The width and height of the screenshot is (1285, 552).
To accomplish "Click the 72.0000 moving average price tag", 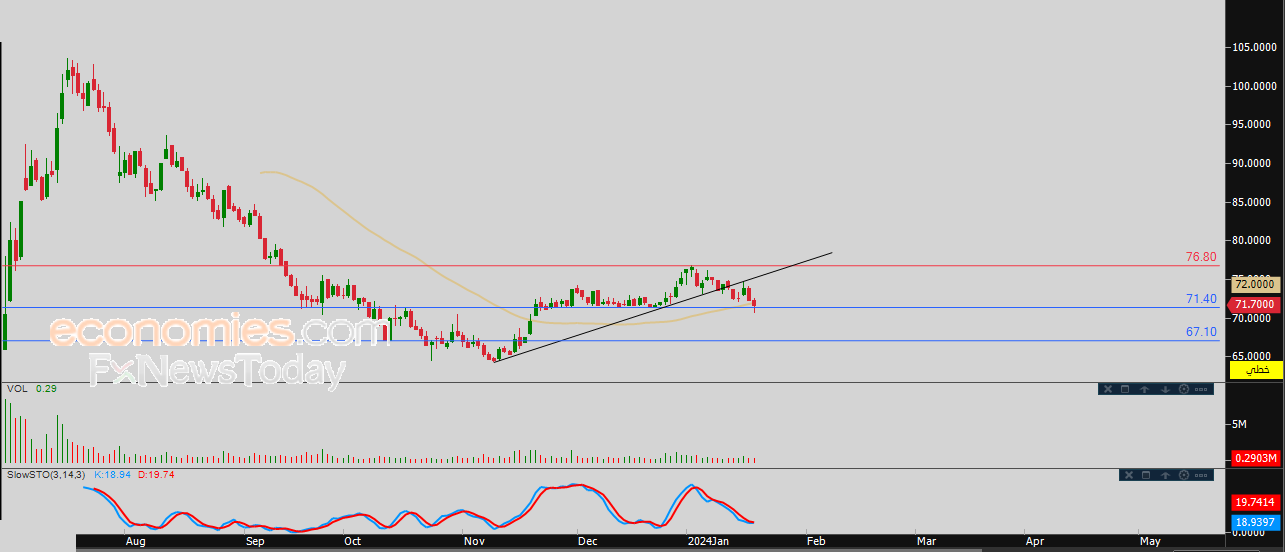I will point(1256,284).
